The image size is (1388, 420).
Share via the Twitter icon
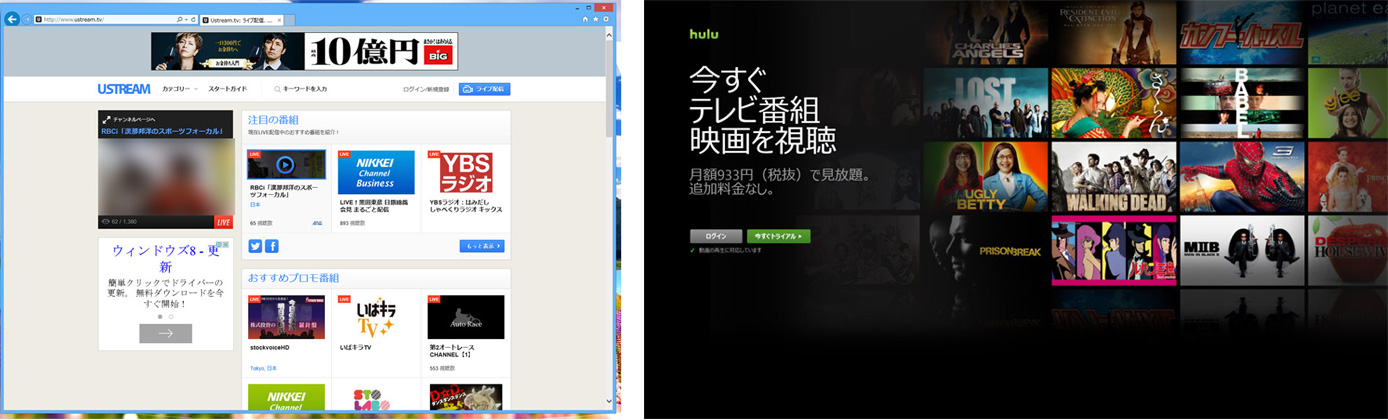coord(255,246)
